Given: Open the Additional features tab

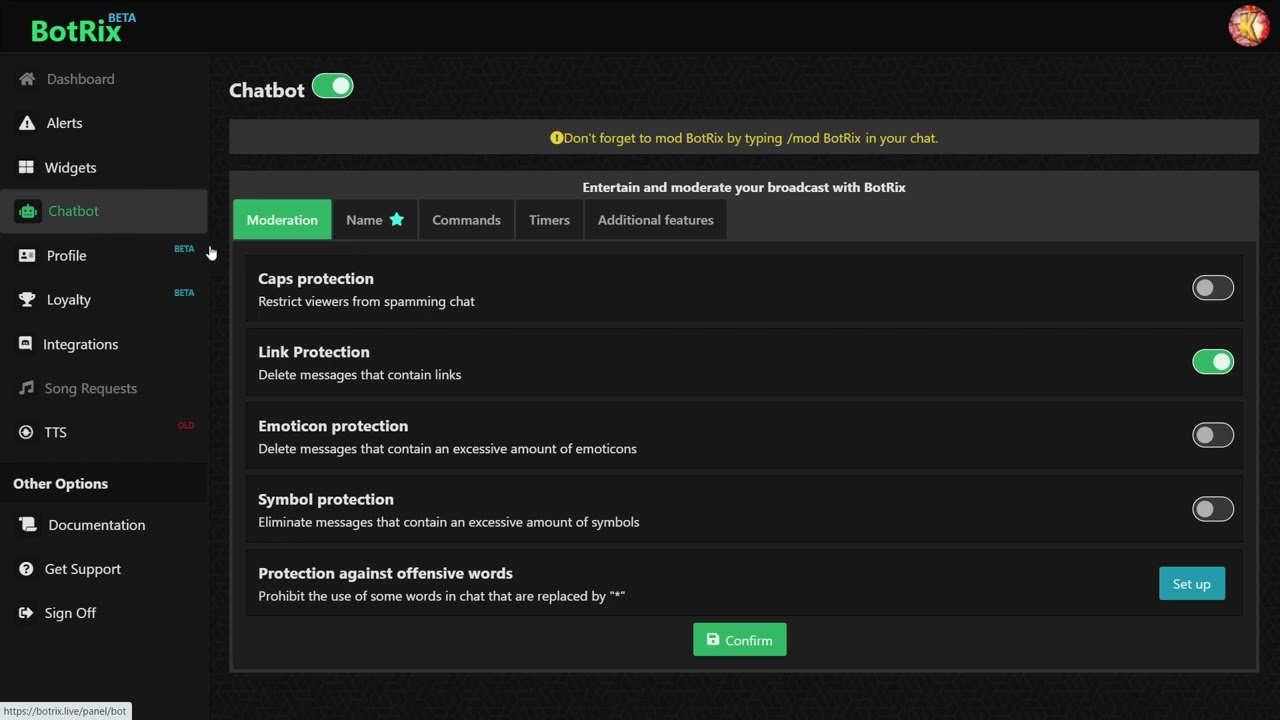Looking at the screenshot, I should click(656, 220).
